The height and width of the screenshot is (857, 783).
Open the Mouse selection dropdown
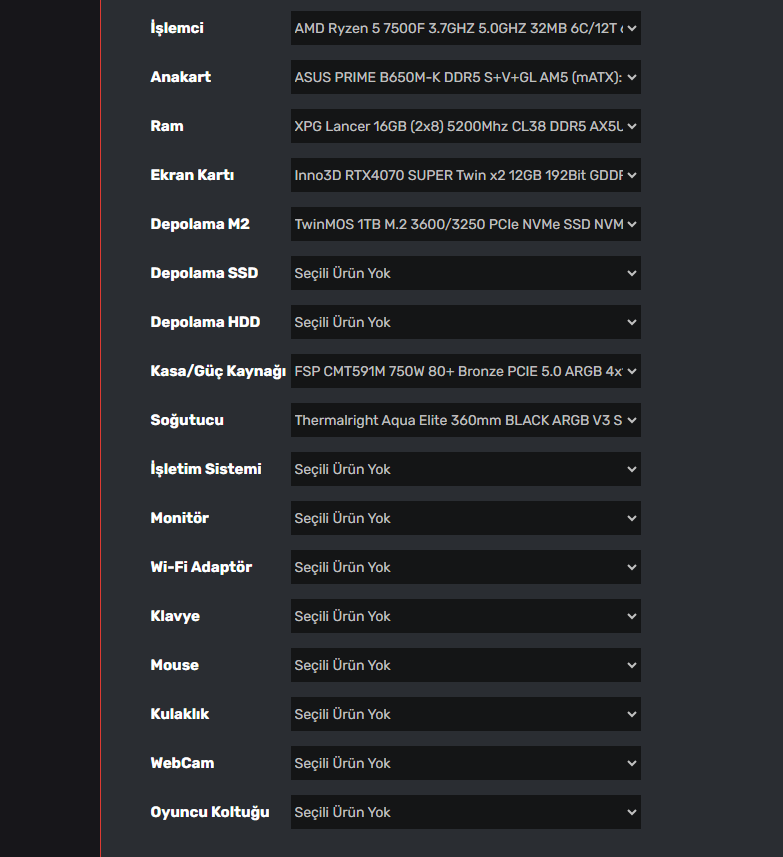(465, 665)
